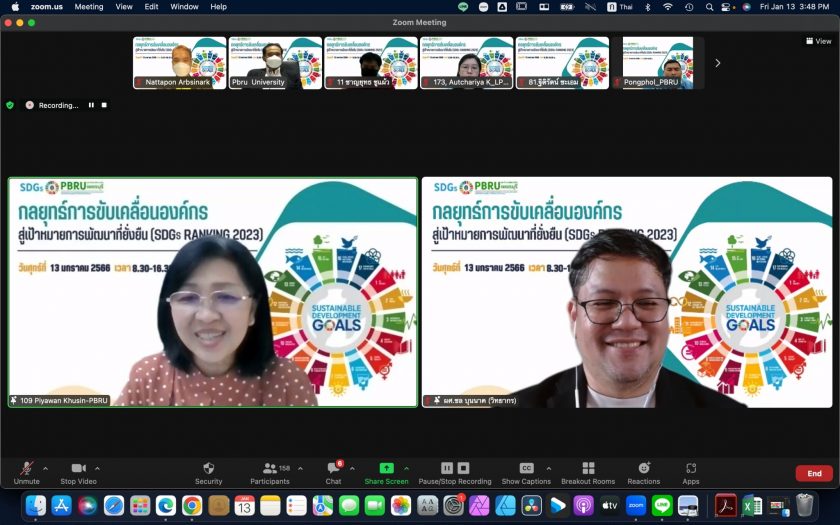
Task: Select the Pbru University video thumbnail
Action: click(275, 63)
